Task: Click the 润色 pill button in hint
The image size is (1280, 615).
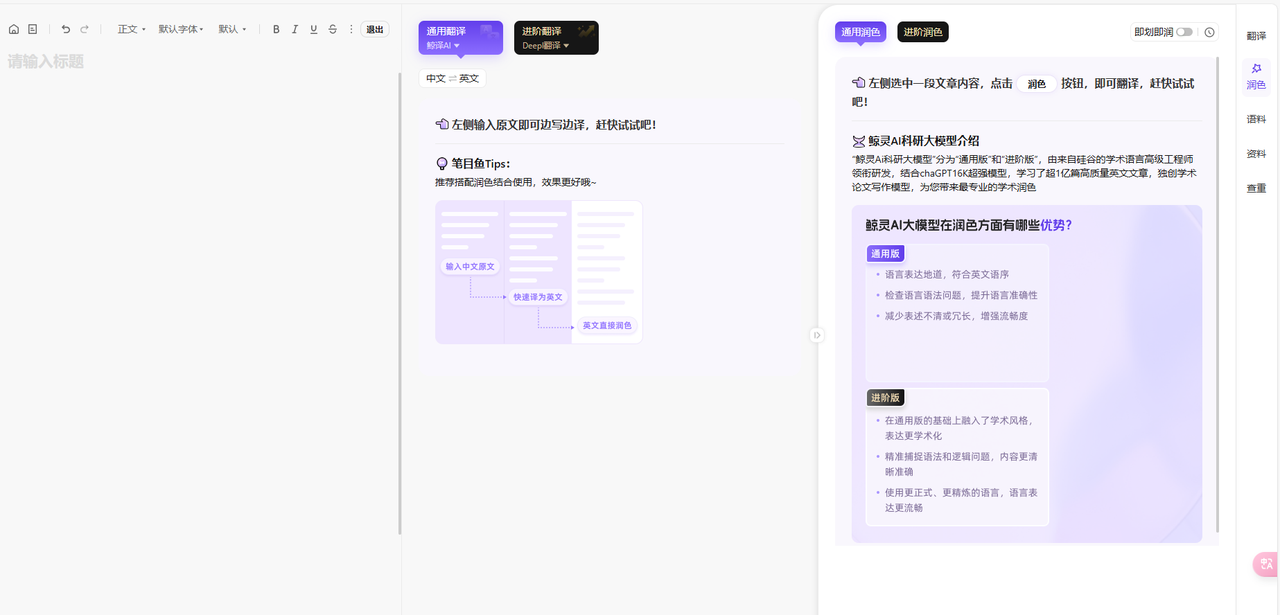Action: 1037,84
